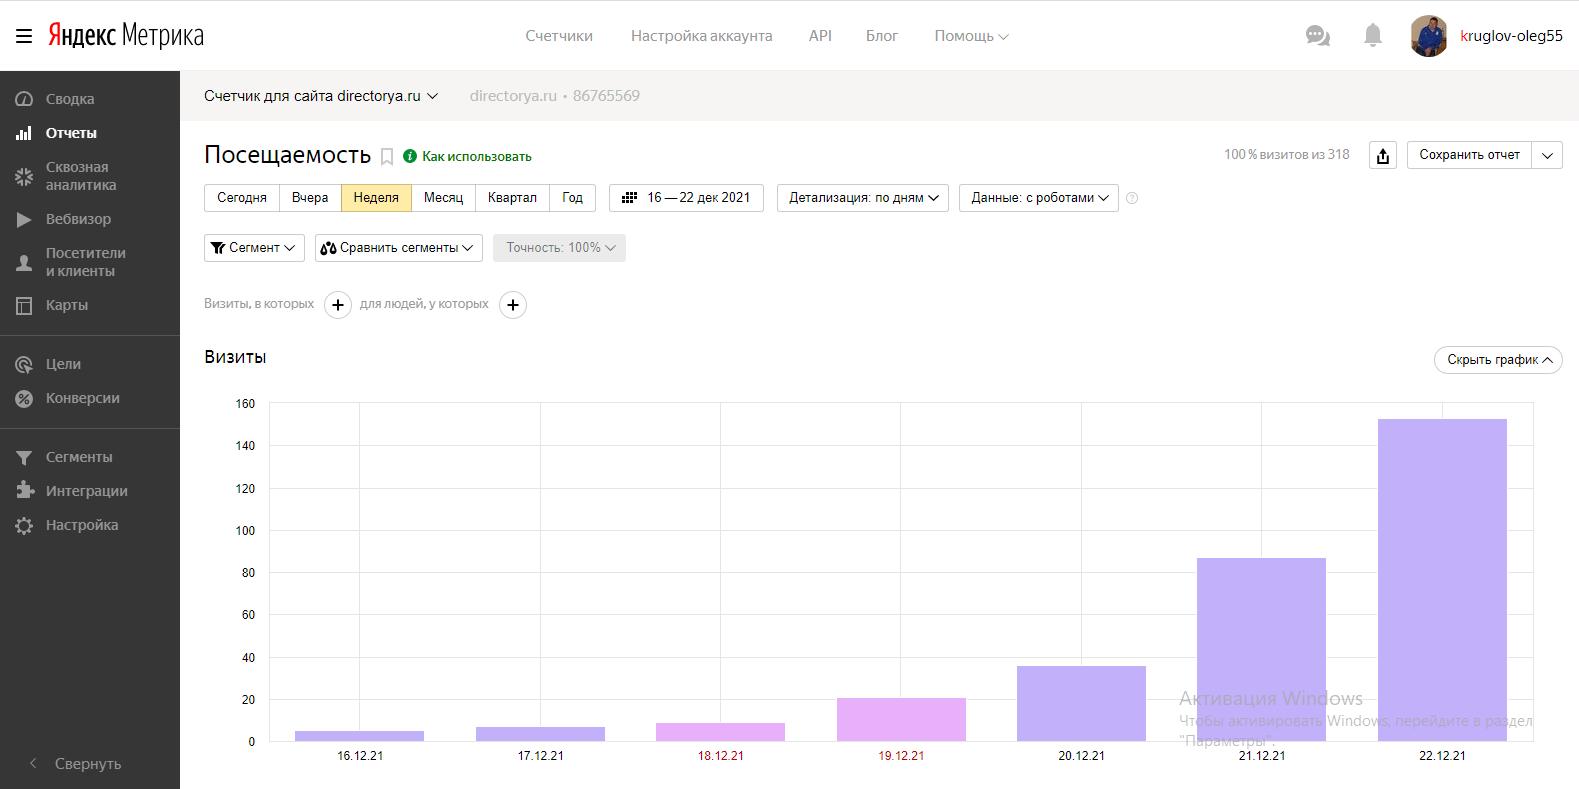Select the Вчера period

click(310, 198)
